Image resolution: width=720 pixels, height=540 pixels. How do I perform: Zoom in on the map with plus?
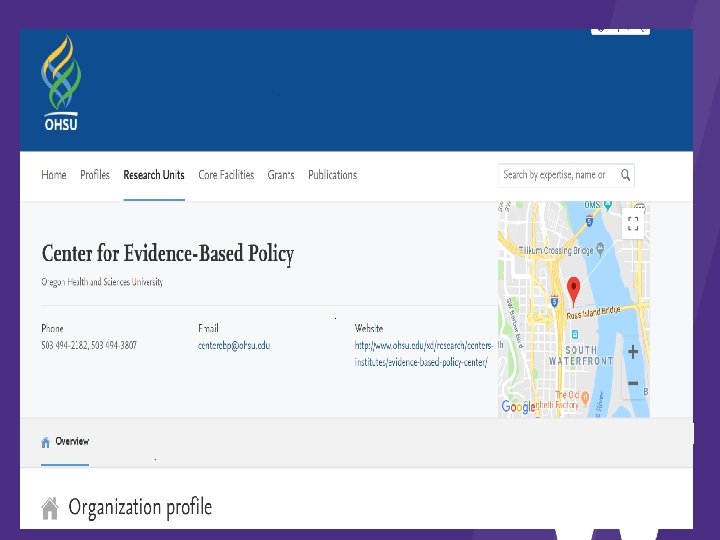click(x=633, y=352)
